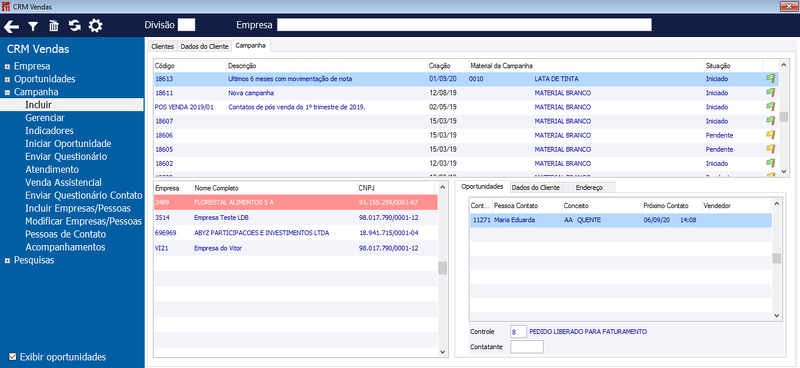
Task: Select the FLORESTAL ALIMENTOS S A row
Action: (296, 203)
